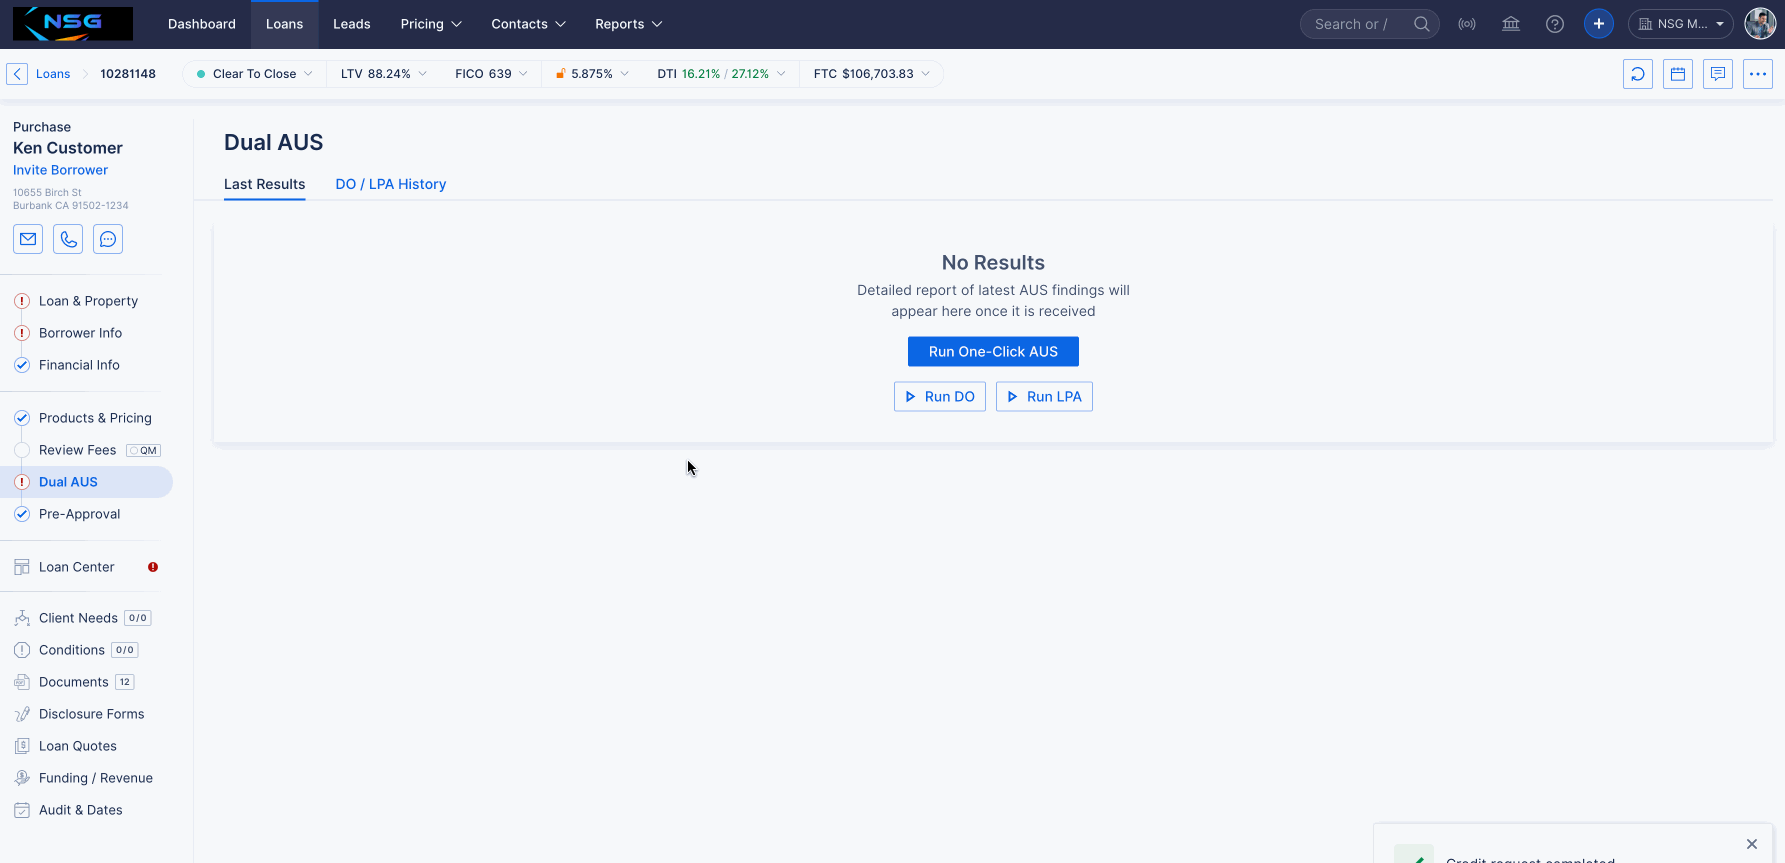The height and width of the screenshot is (863, 1785).
Task: Expand the Pricing menu
Action: (431, 24)
